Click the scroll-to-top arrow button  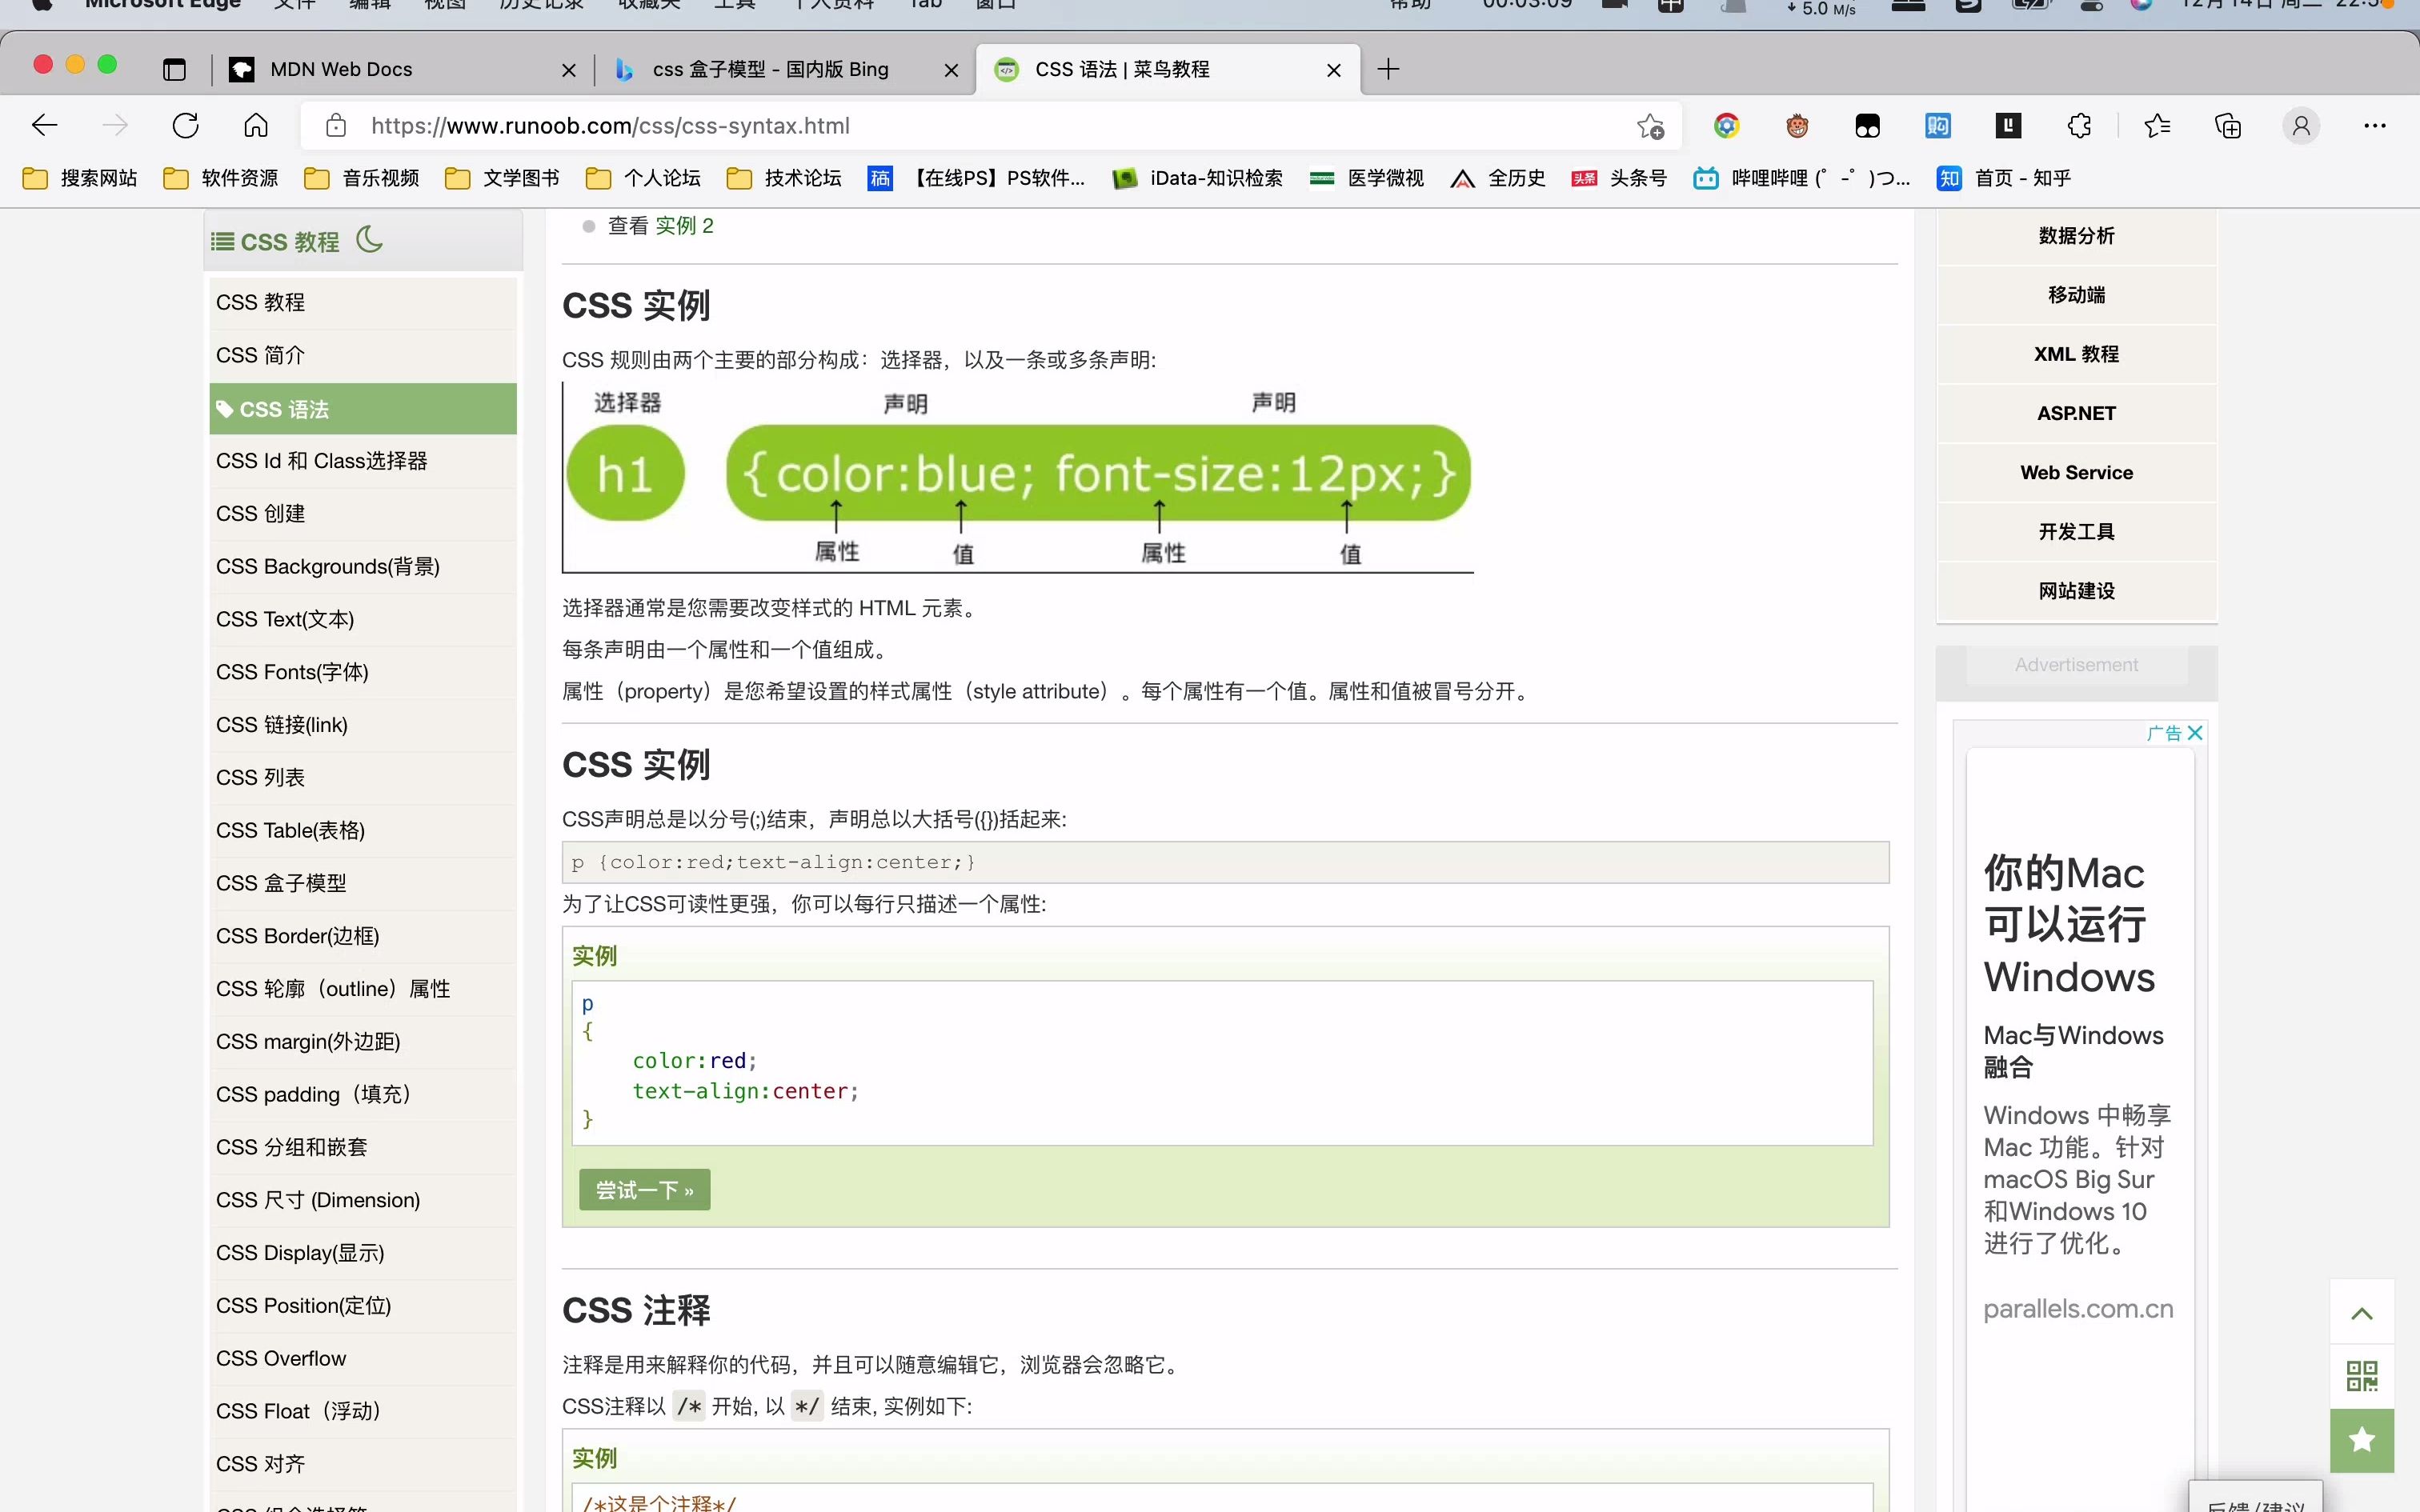[x=2362, y=1312]
